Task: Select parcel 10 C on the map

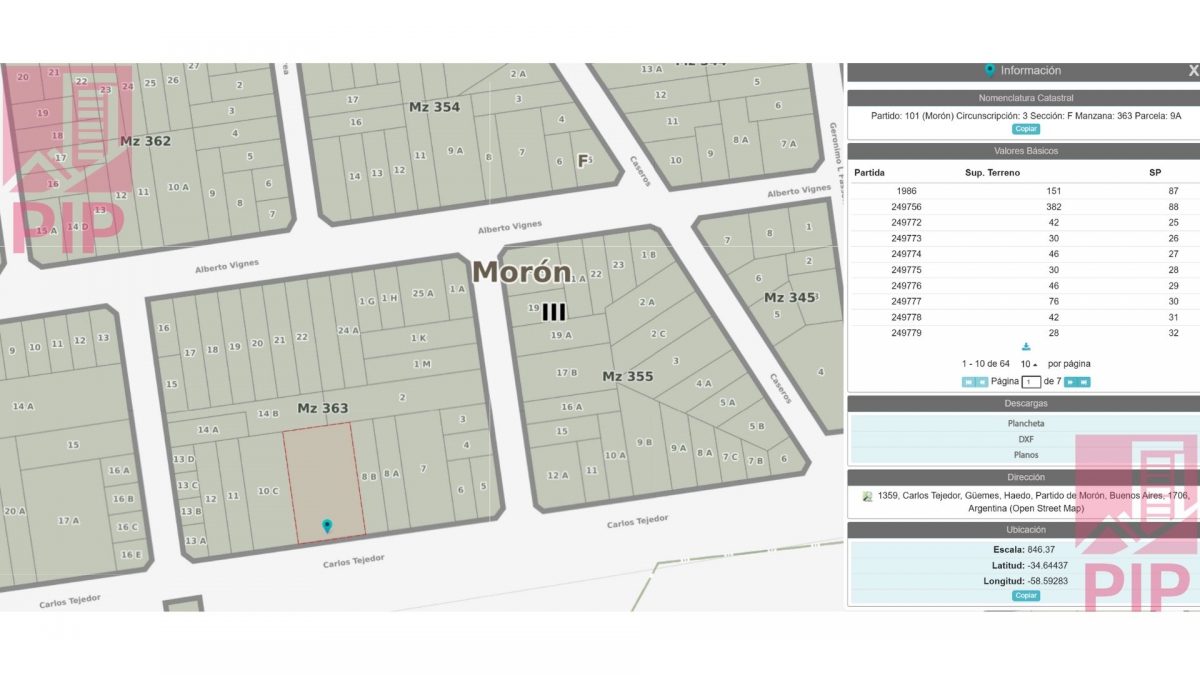Action: 268,491
